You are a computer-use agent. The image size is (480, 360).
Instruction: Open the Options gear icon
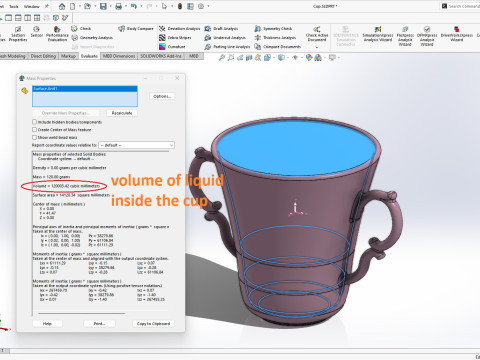click(x=201, y=6)
